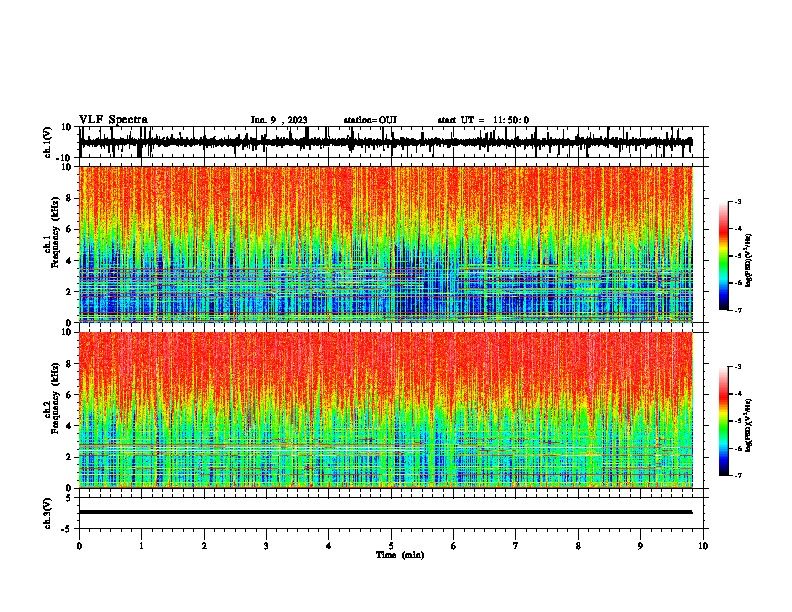Click the "-7" label on ch.1 color bar
This screenshot has height=612, width=792.
click(738, 311)
